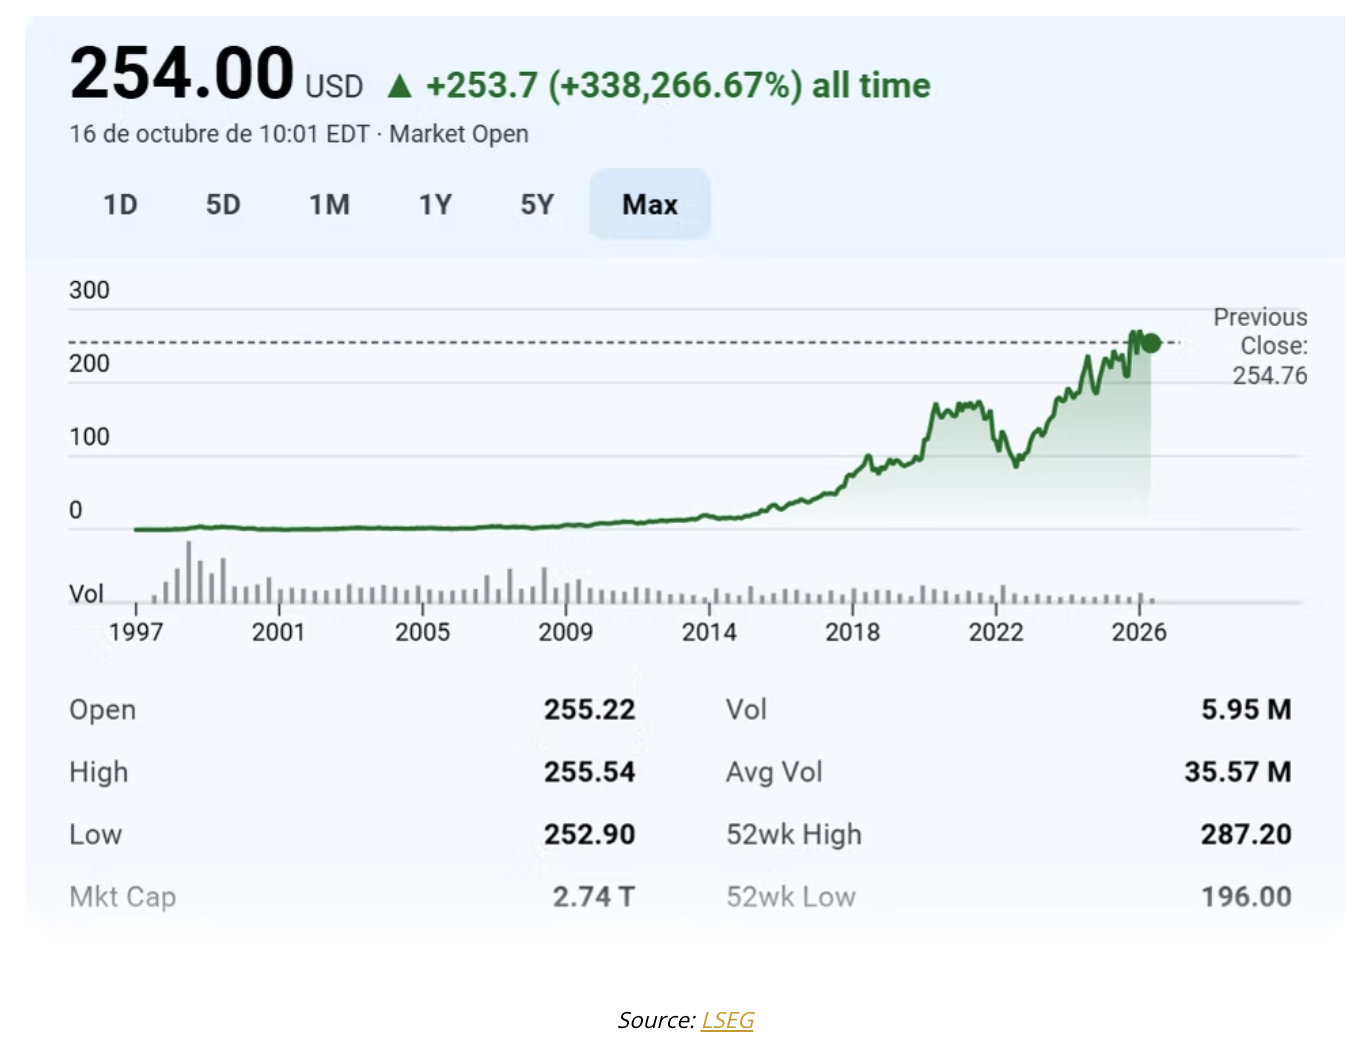Show the 5Y chart range

[x=537, y=205]
